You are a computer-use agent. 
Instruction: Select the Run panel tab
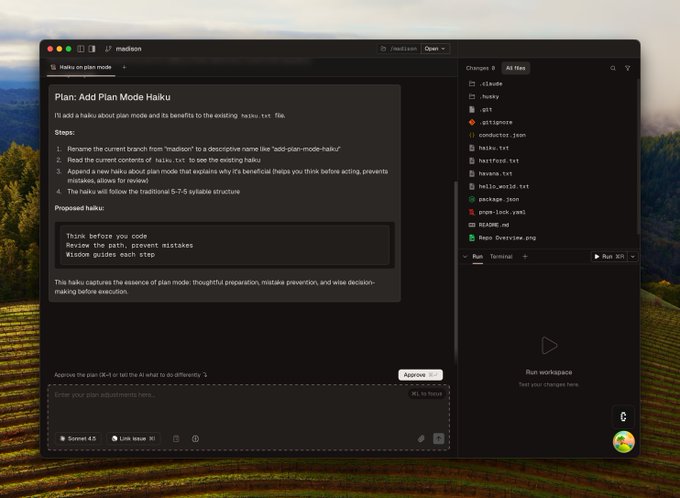click(x=477, y=257)
